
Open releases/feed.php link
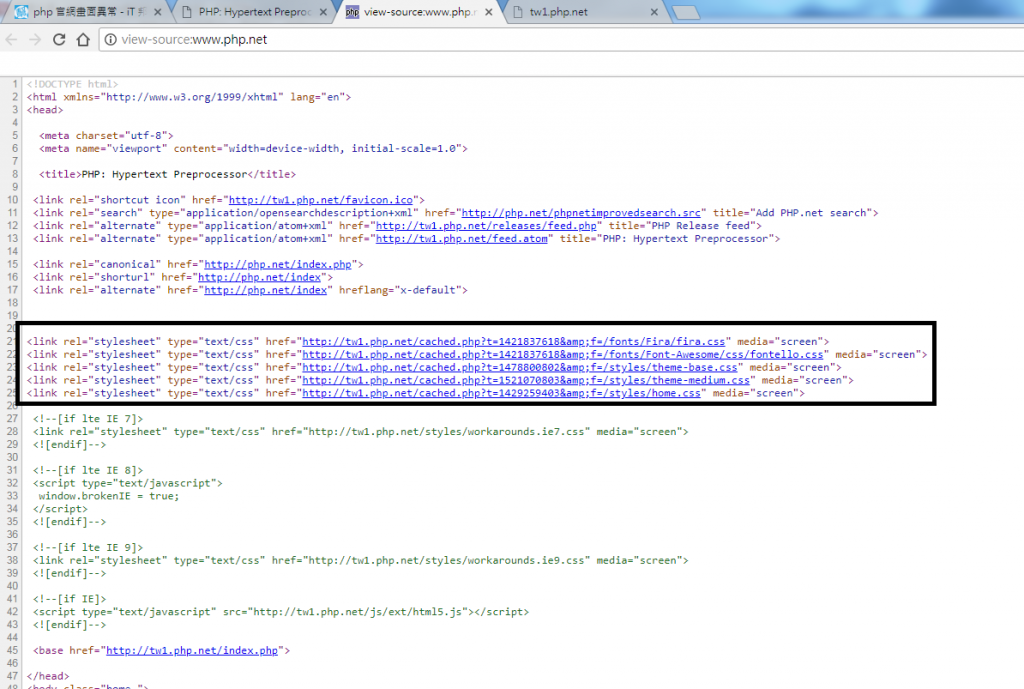click(487, 226)
